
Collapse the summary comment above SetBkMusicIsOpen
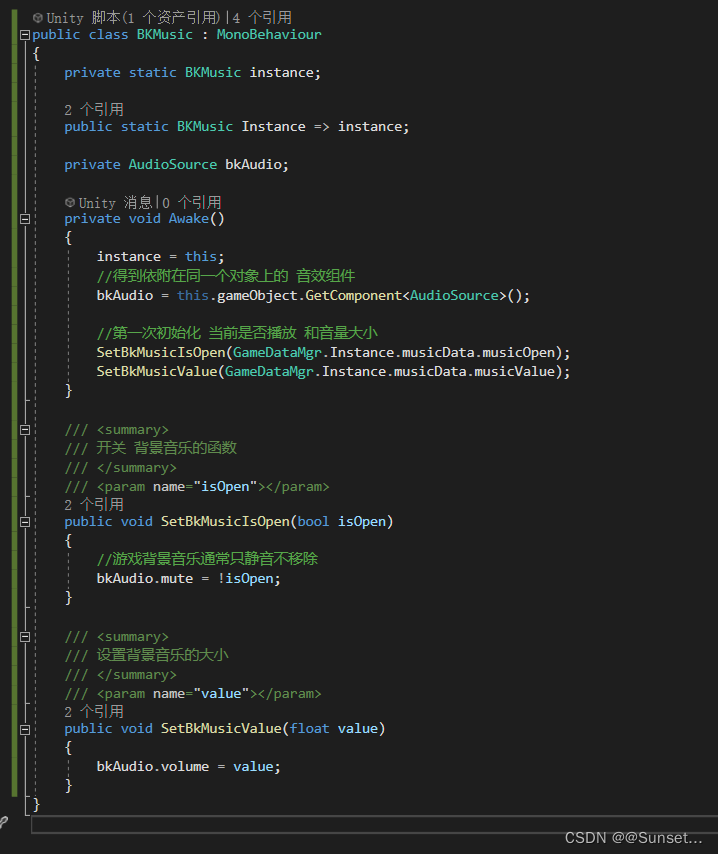coord(25,430)
